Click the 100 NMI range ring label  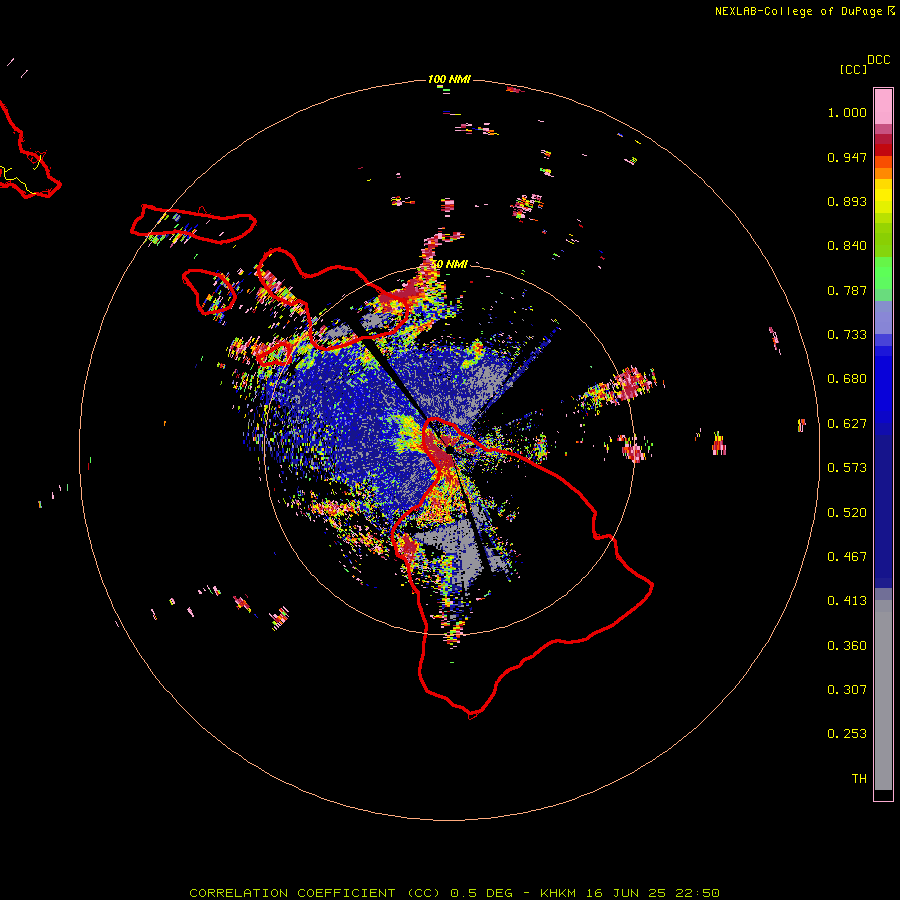point(449,79)
